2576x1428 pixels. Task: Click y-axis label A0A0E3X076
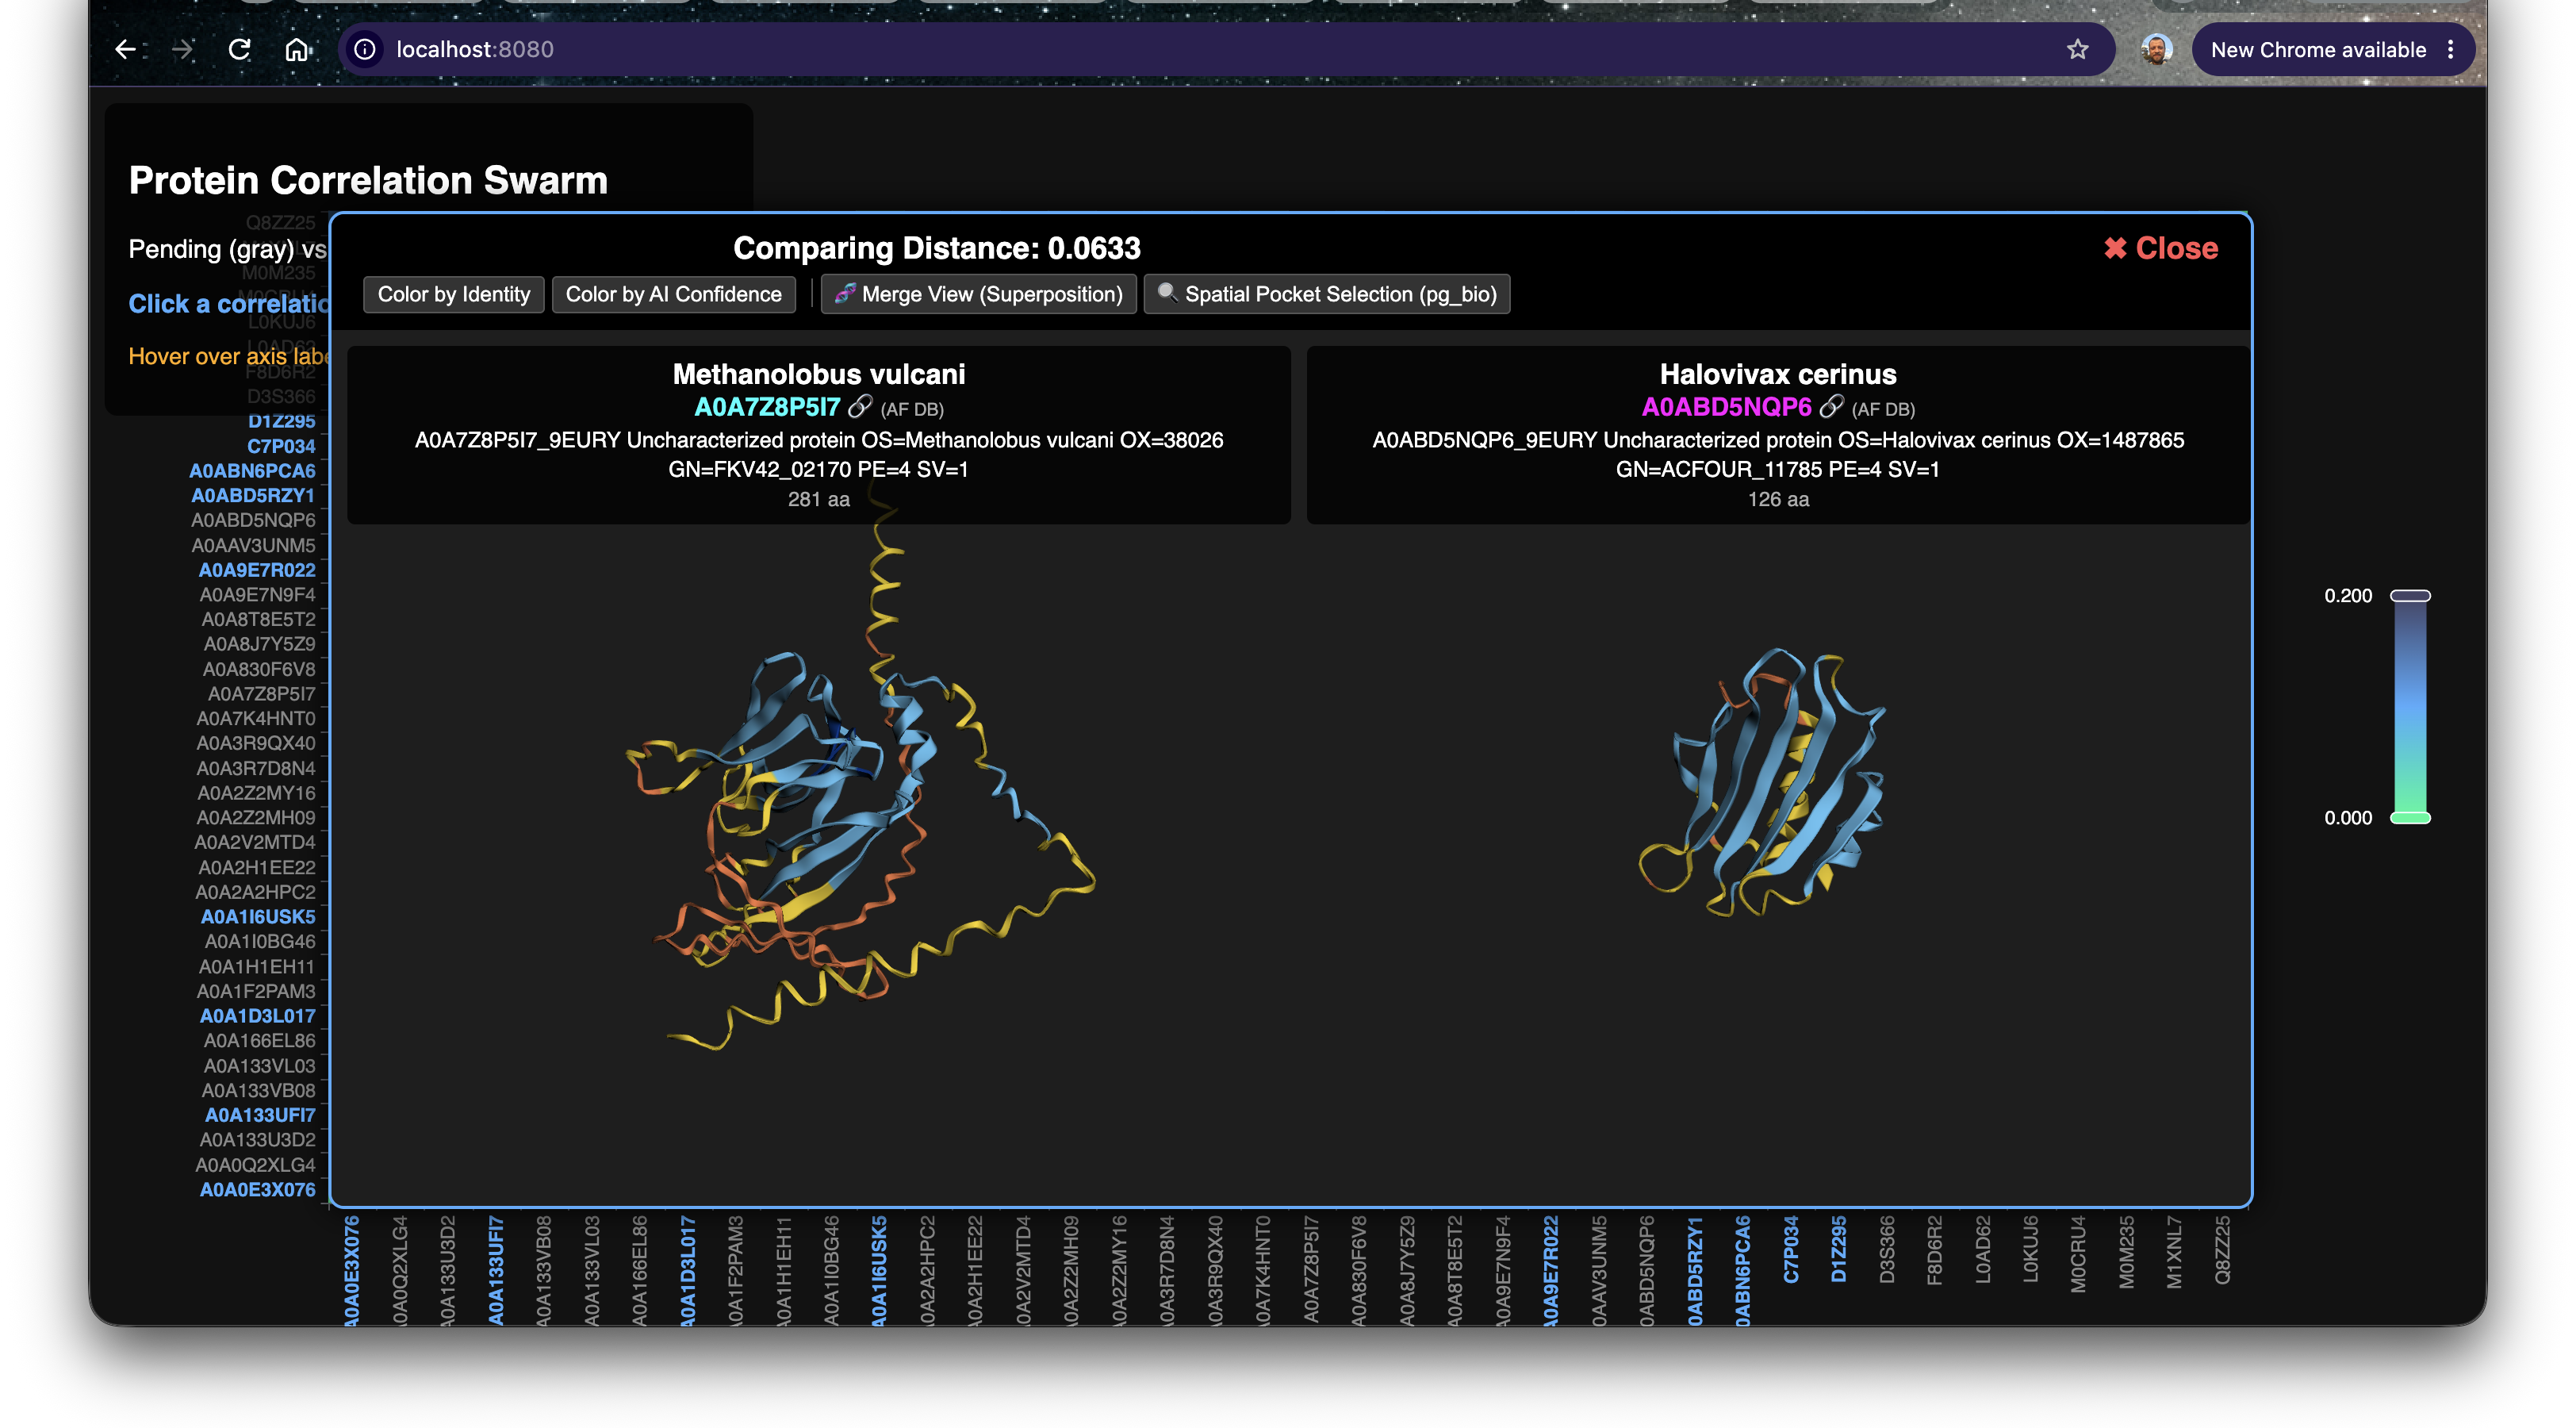click(258, 1190)
